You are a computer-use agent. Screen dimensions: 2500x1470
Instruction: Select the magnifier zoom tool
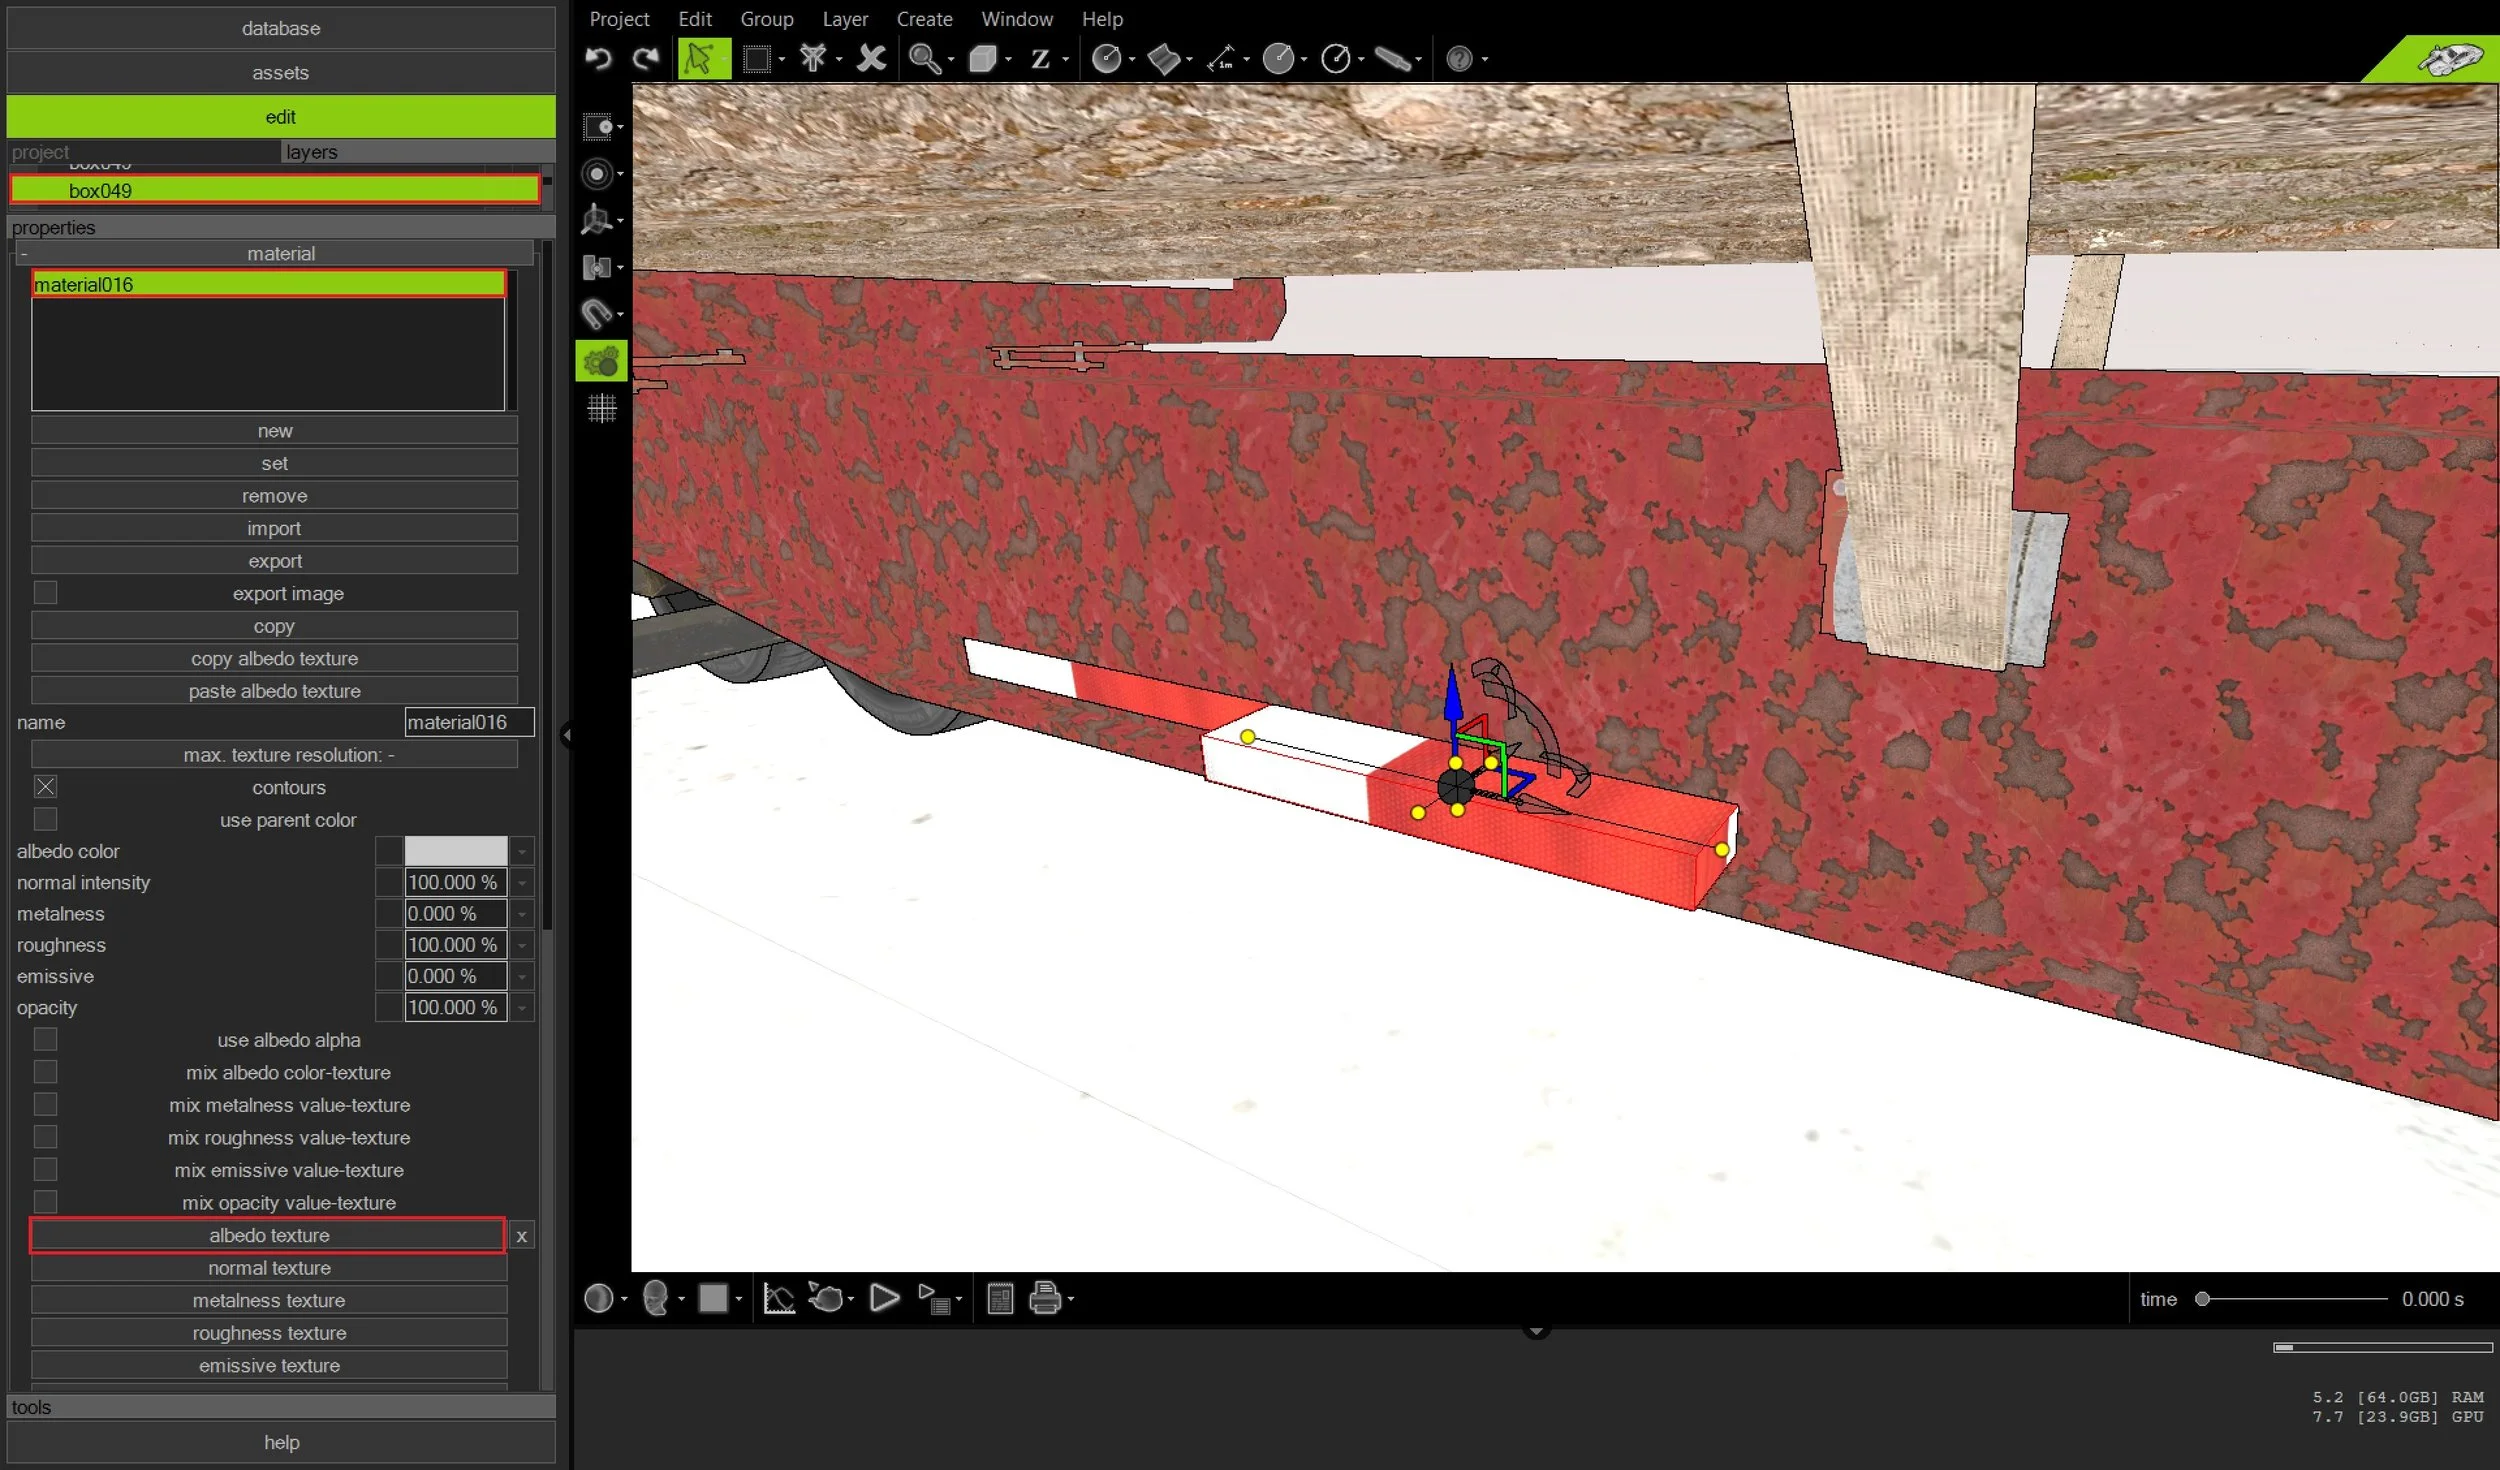[x=924, y=59]
